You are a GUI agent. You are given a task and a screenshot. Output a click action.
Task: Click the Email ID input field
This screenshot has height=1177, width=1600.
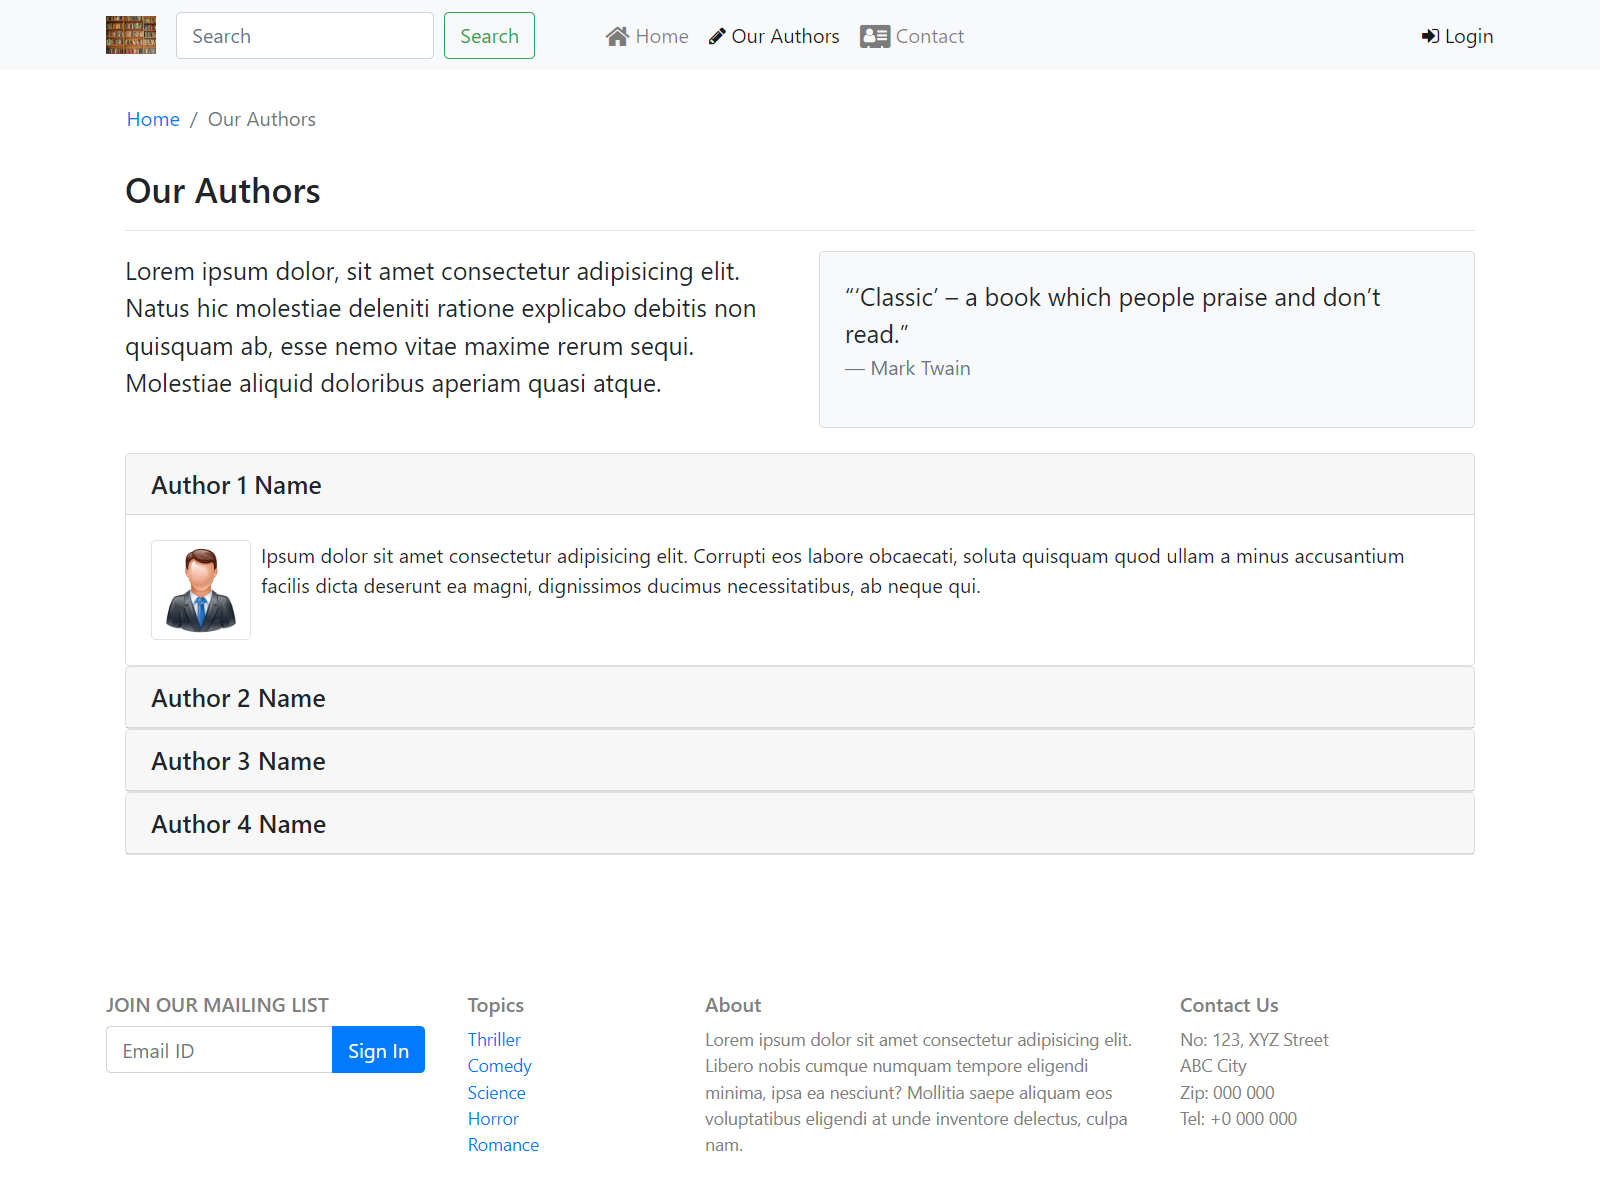pyautogui.click(x=218, y=1050)
